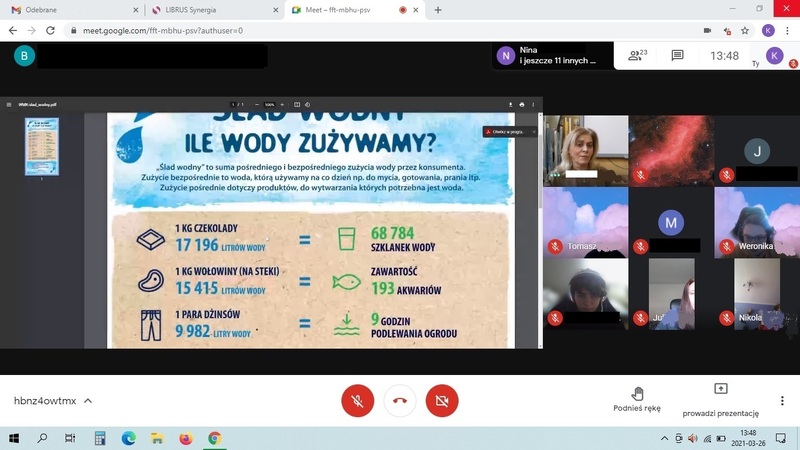Bookmark this page with the star icon
This screenshot has width=800, height=450.
pyautogui.click(x=745, y=30)
